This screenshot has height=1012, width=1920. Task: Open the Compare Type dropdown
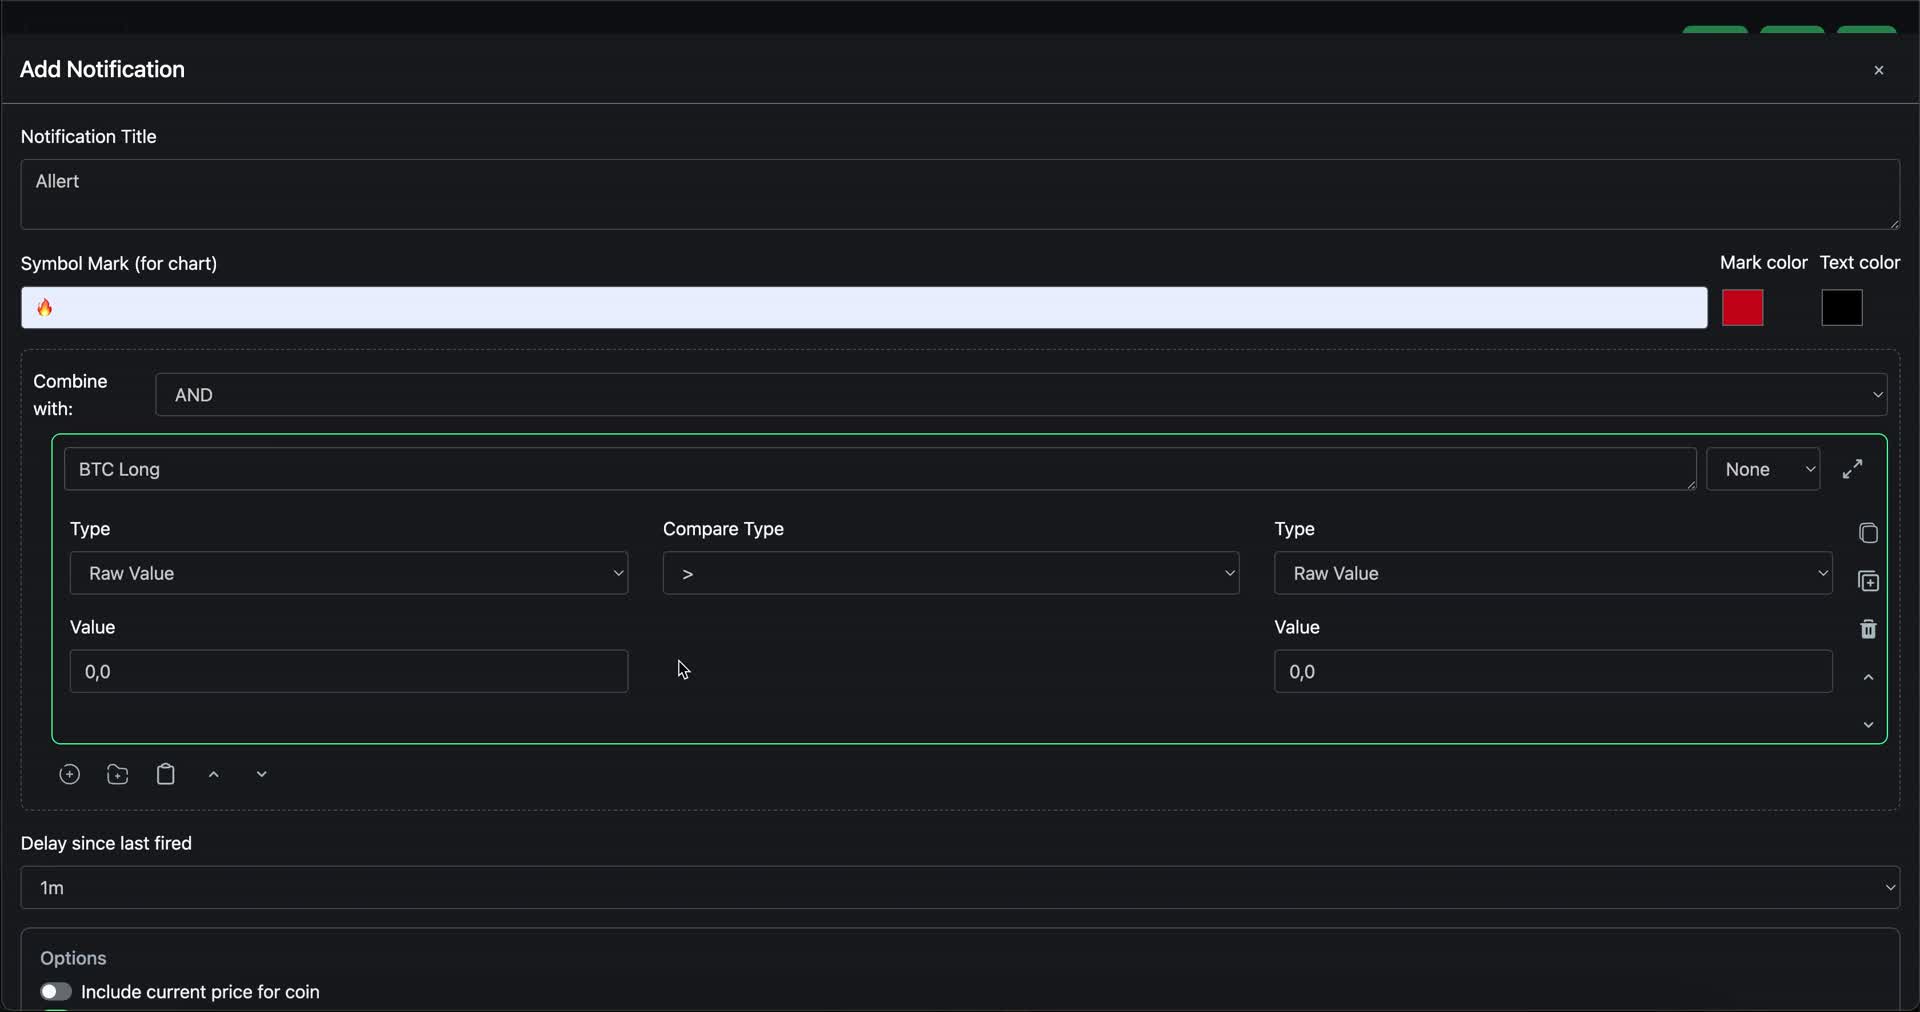pos(951,573)
